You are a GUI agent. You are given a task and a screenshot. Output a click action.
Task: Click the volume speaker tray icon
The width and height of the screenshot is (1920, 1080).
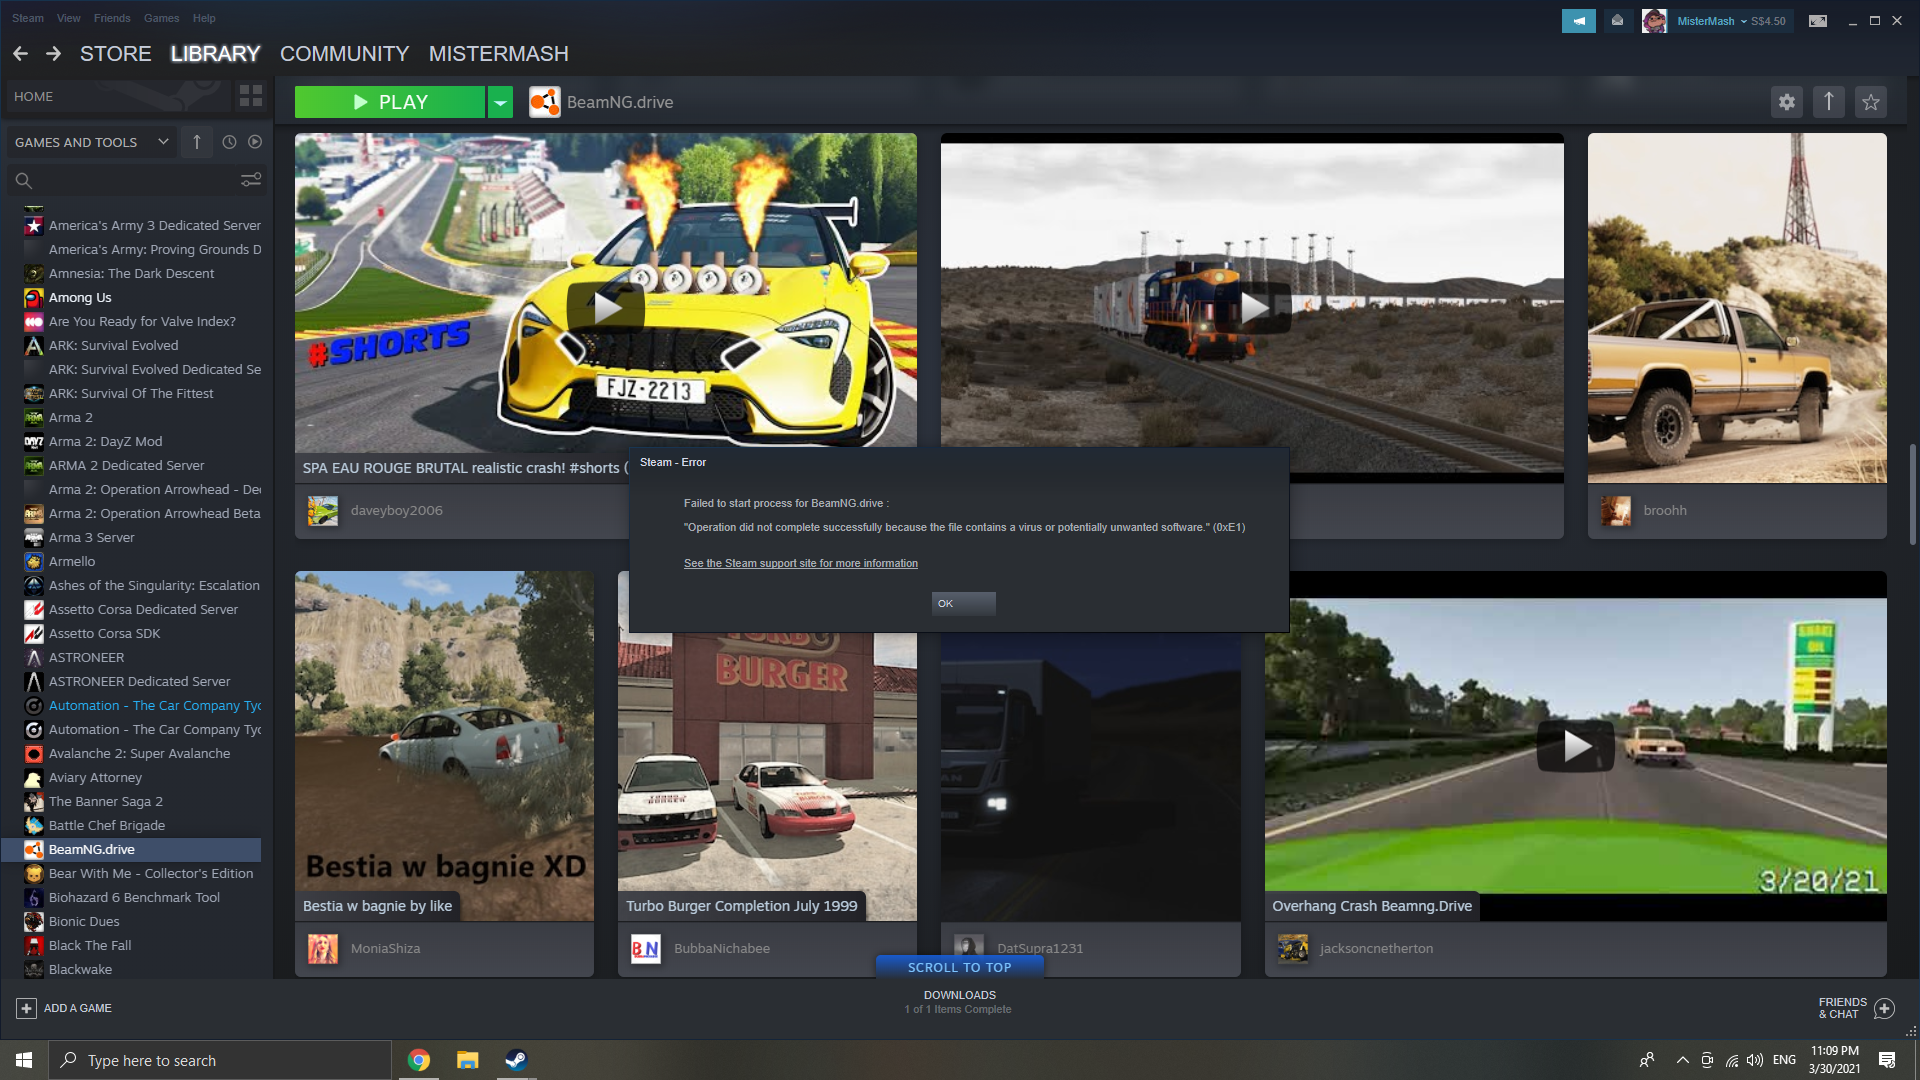(x=1755, y=1060)
